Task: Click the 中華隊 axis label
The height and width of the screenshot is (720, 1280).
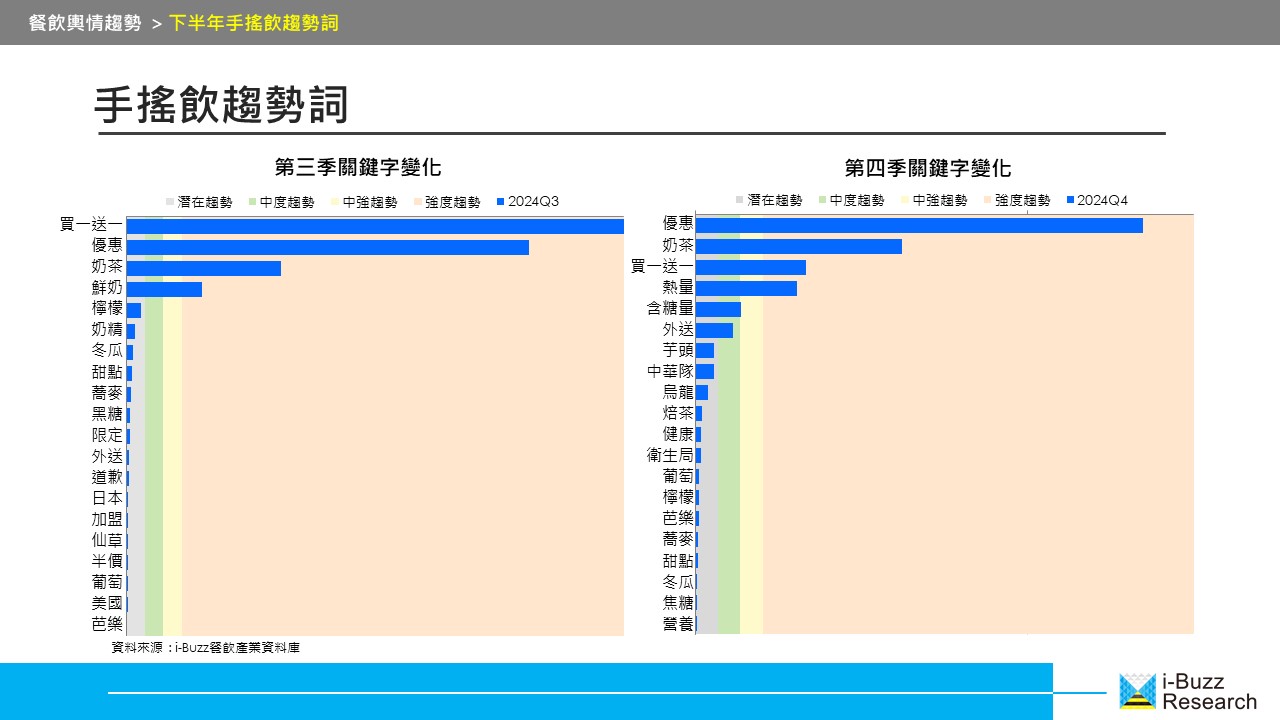Action: tap(669, 371)
